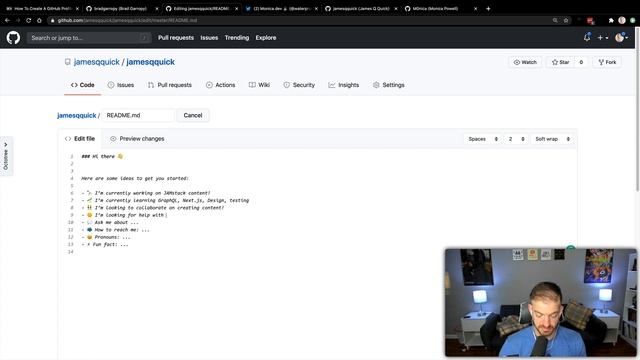Click the Watch button
640x360 pixels.
pyautogui.click(x=525, y=62)
